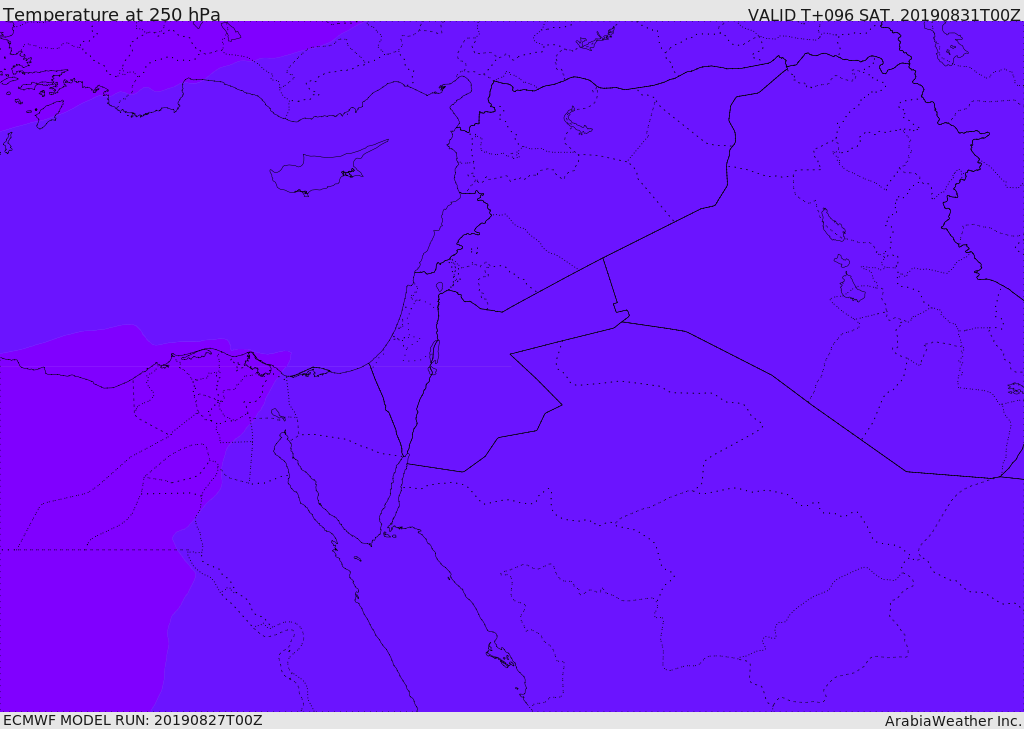This screenshot has height=729, width=1024.
Task: Click Lake Tharthar in Iraq
Action: click(832, 226)
